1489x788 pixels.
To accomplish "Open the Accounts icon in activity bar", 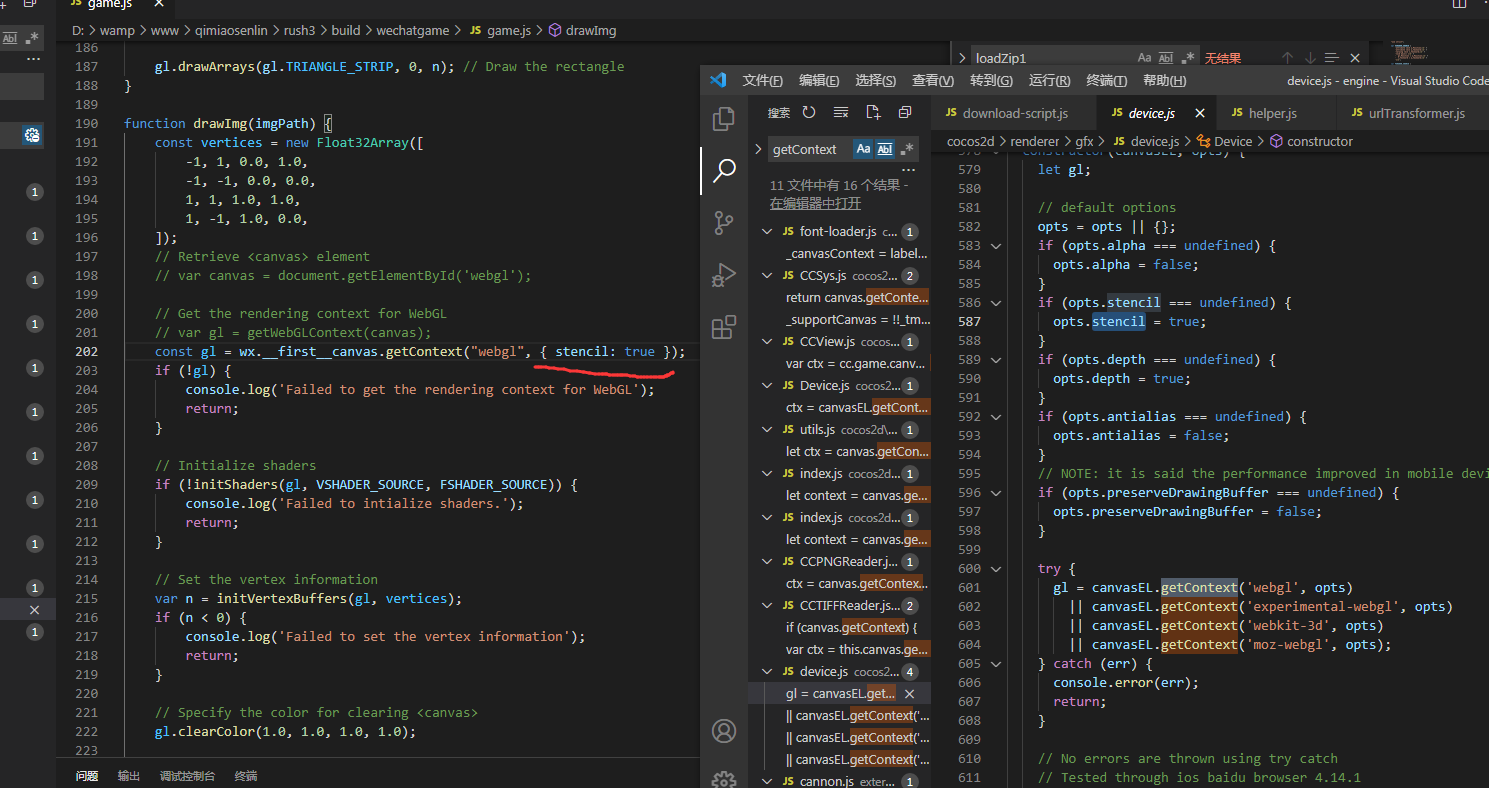I will [x=724, y=731].
